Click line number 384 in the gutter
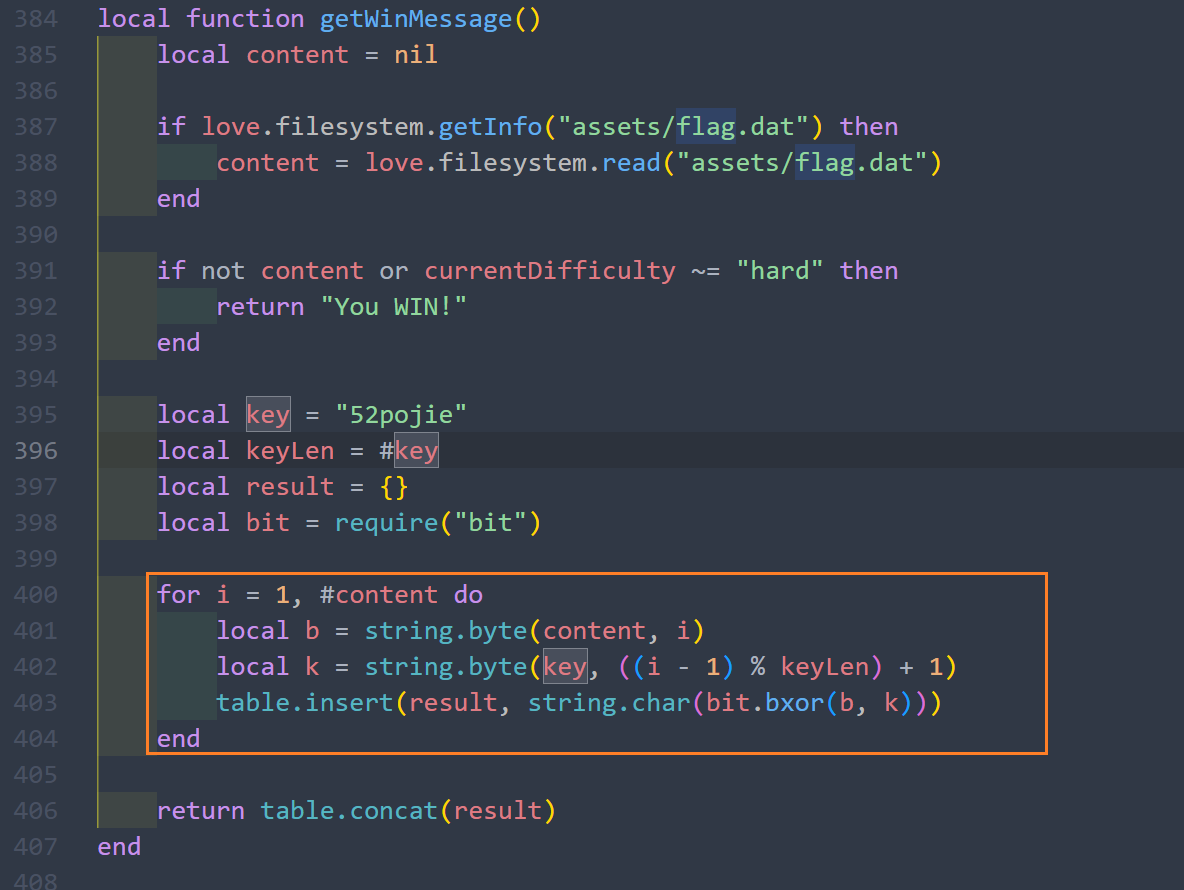This screenshot has height=890, width=1184. (36, 19)
